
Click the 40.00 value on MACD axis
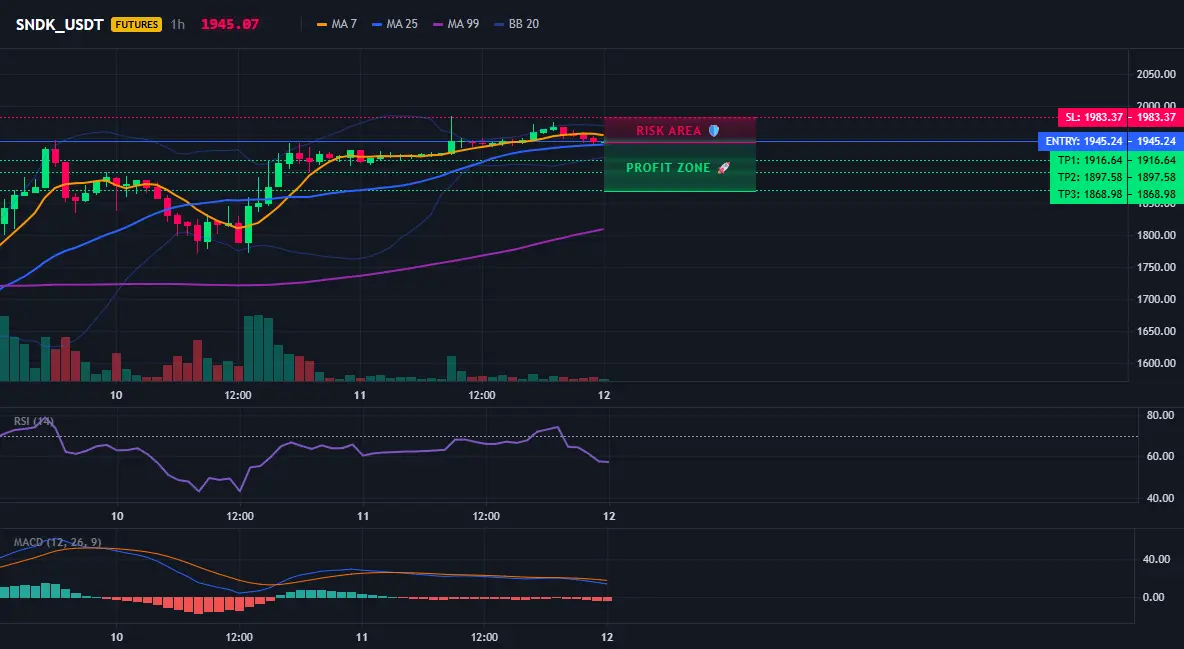click(1157, 559)
